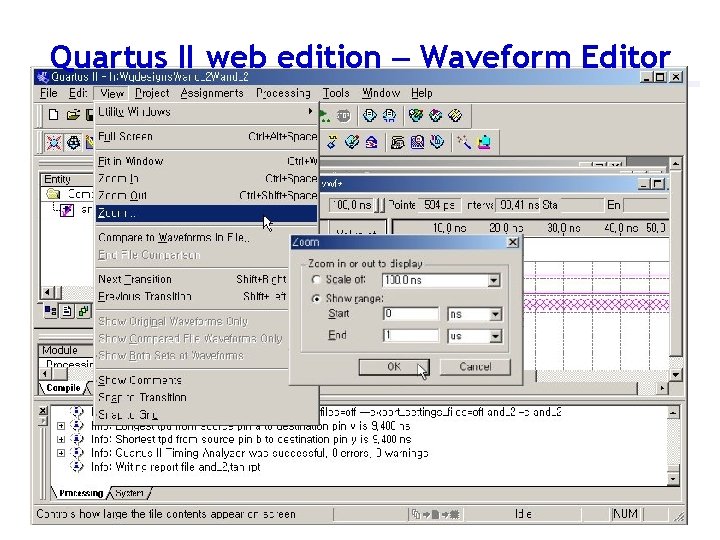Select the 'Scale of' radio button
Screen dimensions: 720x540
[316, 280]
